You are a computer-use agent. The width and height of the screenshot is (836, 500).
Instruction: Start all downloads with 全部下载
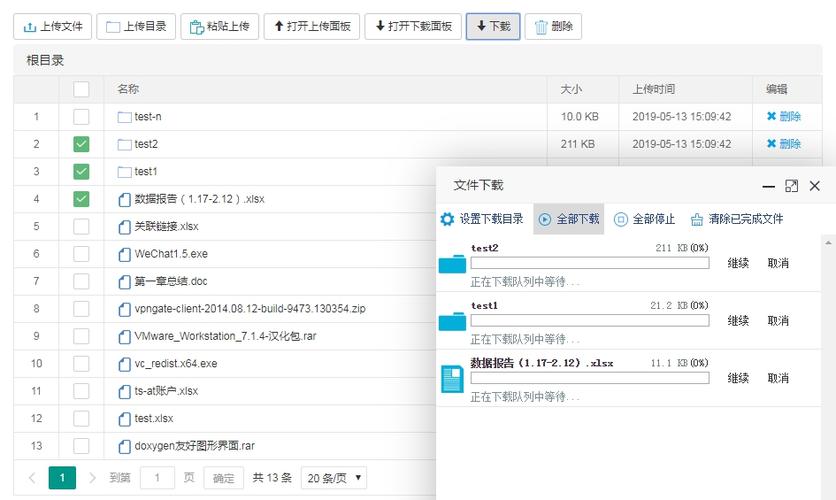[569, 219]
